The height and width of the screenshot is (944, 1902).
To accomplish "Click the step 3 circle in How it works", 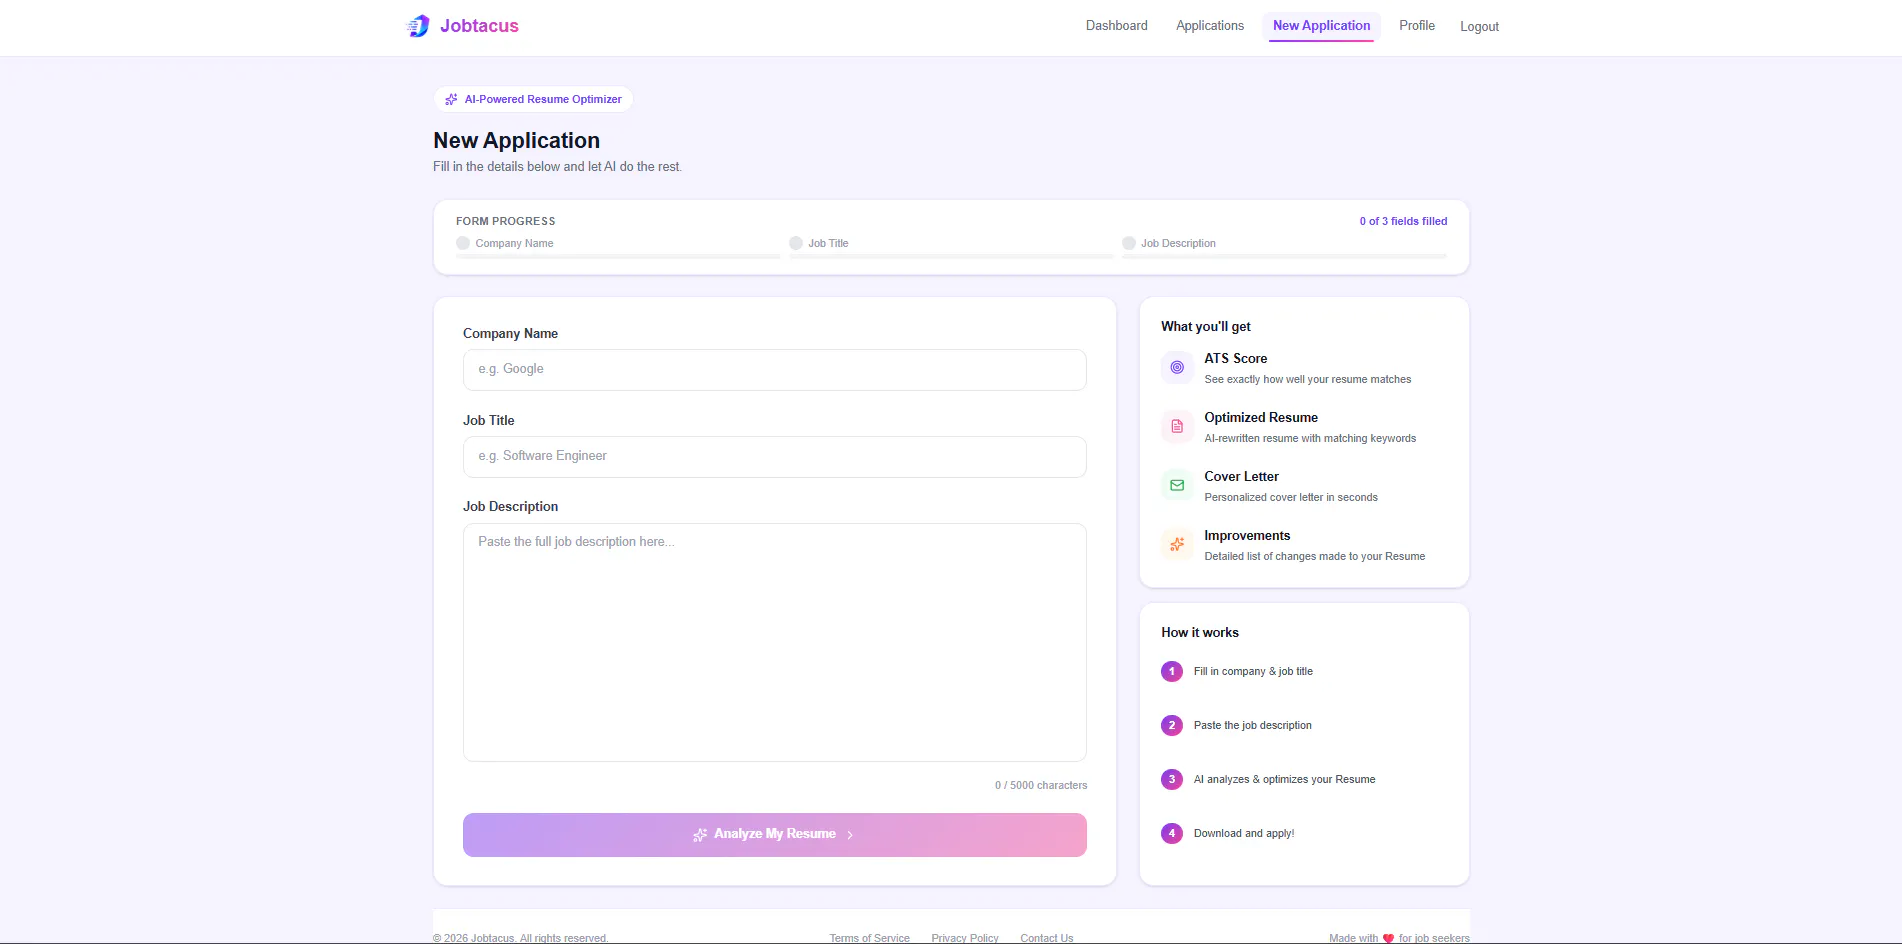I will (1172, 779).
